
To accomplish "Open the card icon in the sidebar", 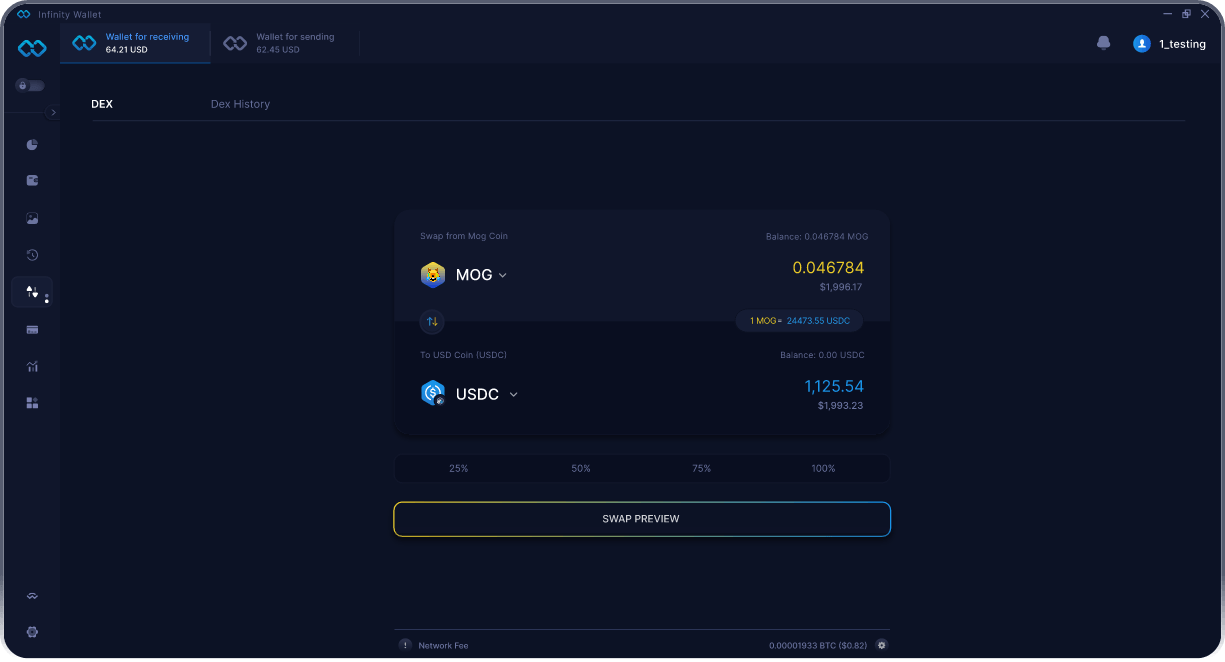I will pos(32,329).
